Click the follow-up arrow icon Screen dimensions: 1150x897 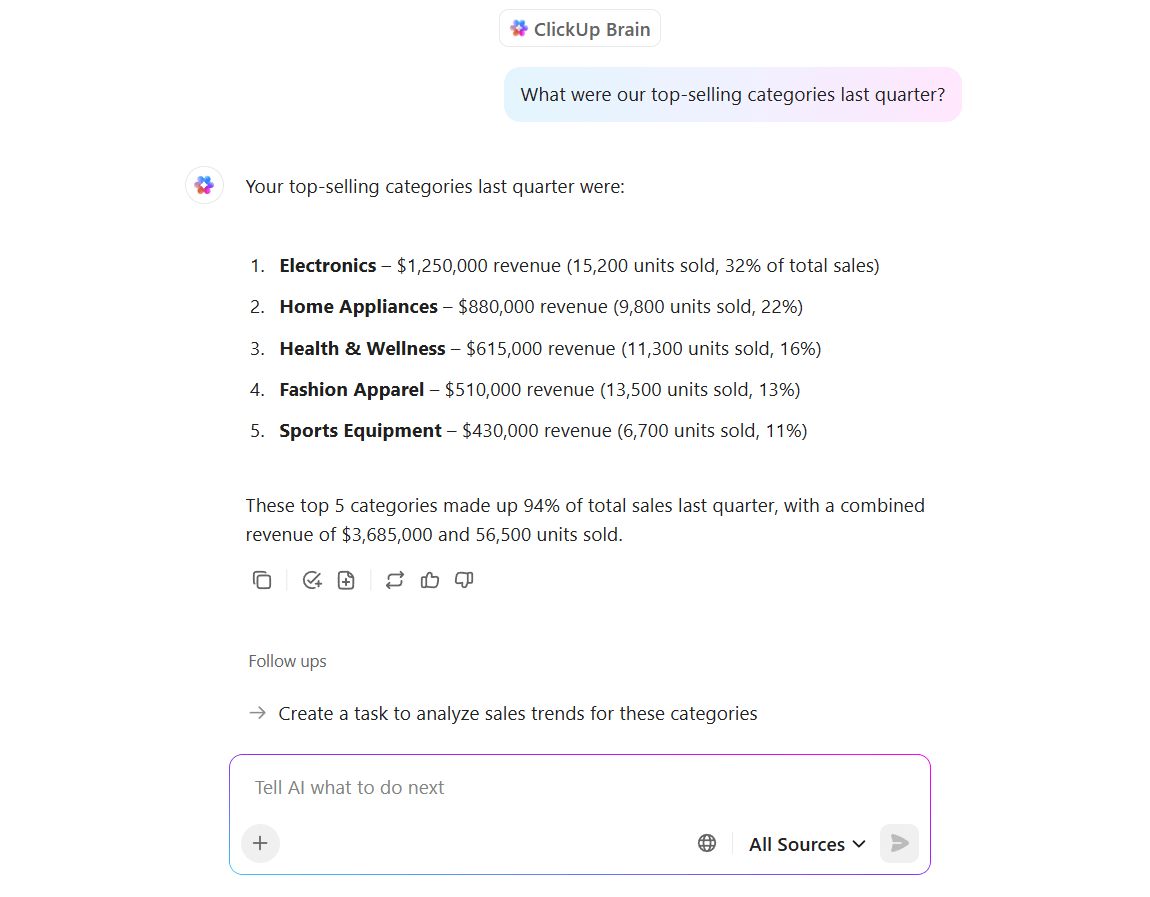coord(256,713)
